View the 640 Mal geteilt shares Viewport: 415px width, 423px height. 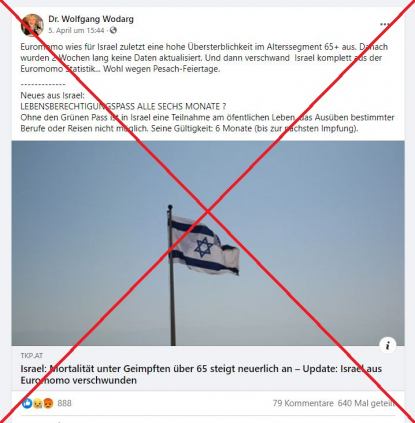[366, 403]
